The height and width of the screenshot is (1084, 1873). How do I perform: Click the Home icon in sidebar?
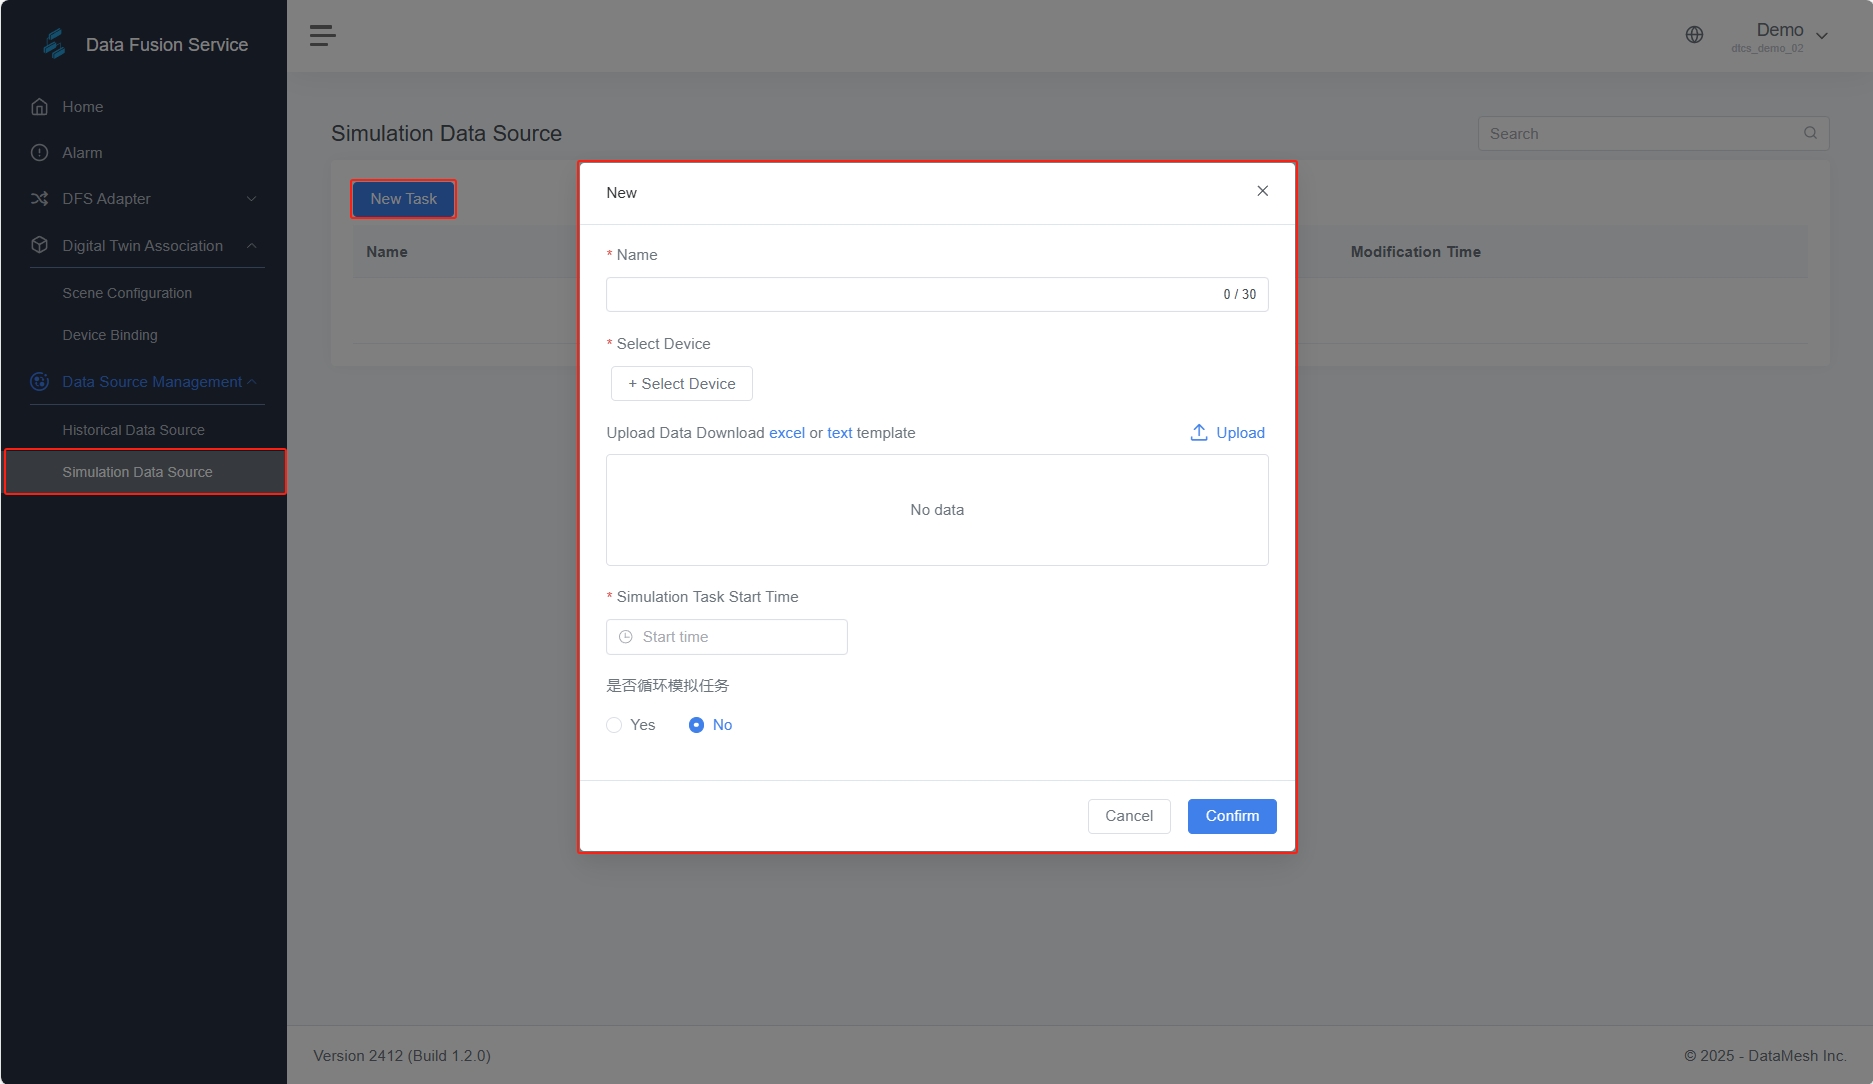tap(40, 107)
